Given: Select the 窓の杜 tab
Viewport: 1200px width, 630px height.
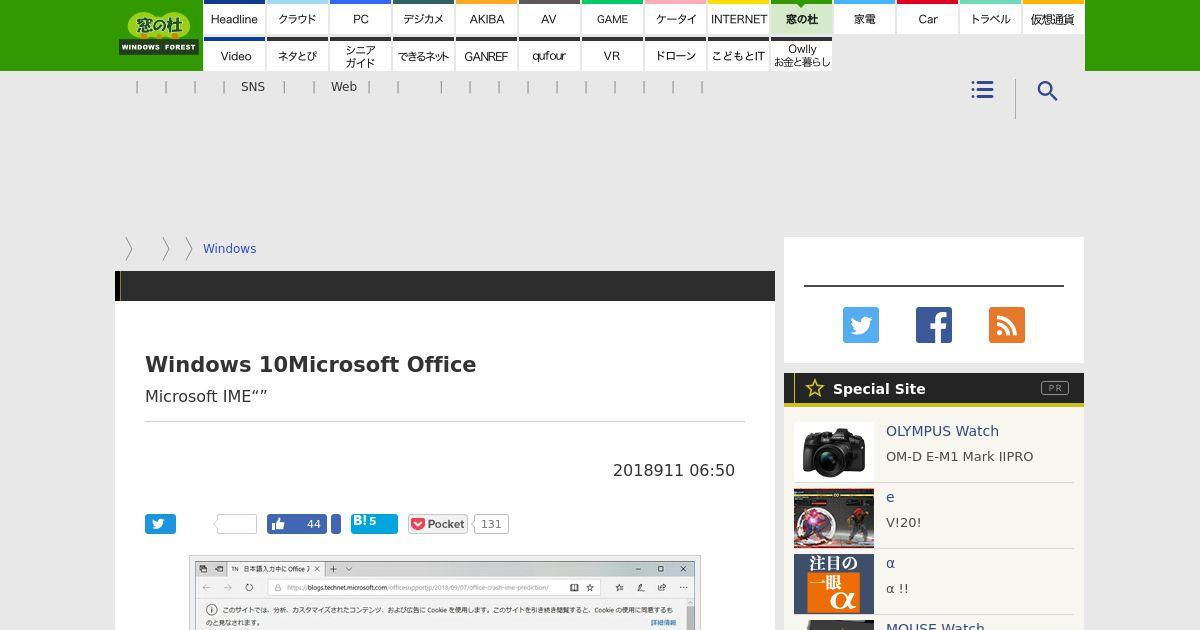Looking at the screenshot, I should click(801, 18).
